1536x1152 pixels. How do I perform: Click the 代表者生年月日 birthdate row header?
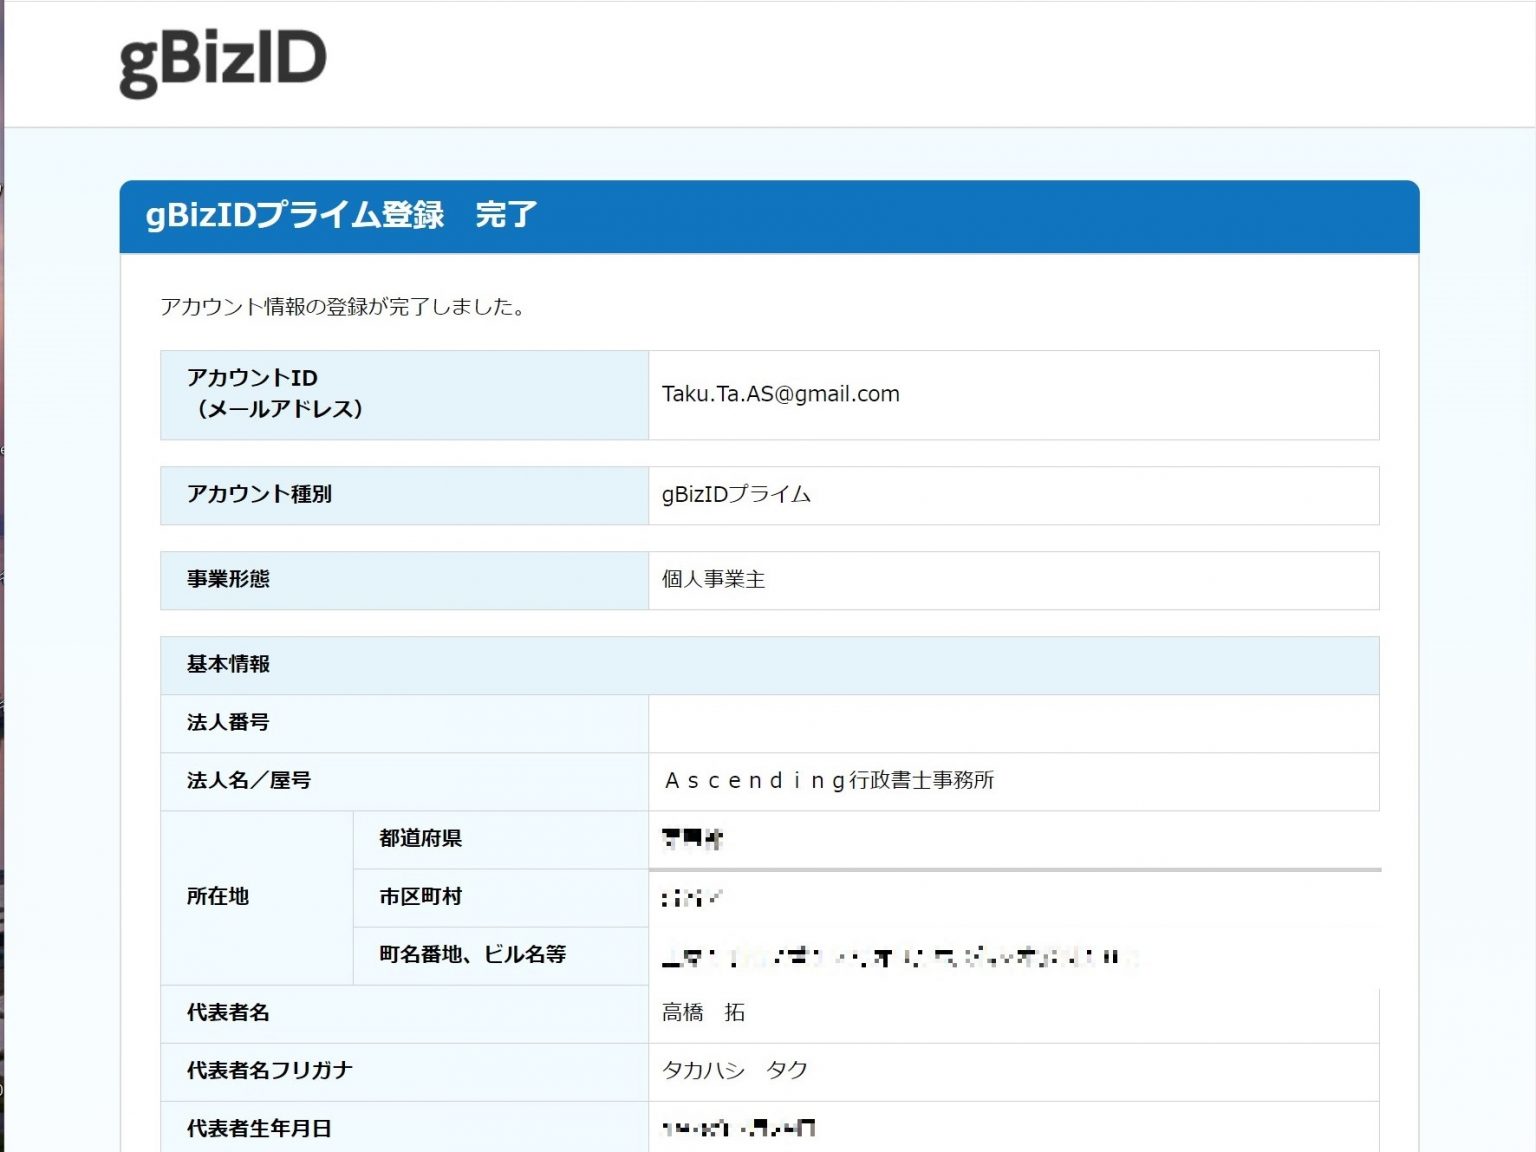(x=261, y=1129)
